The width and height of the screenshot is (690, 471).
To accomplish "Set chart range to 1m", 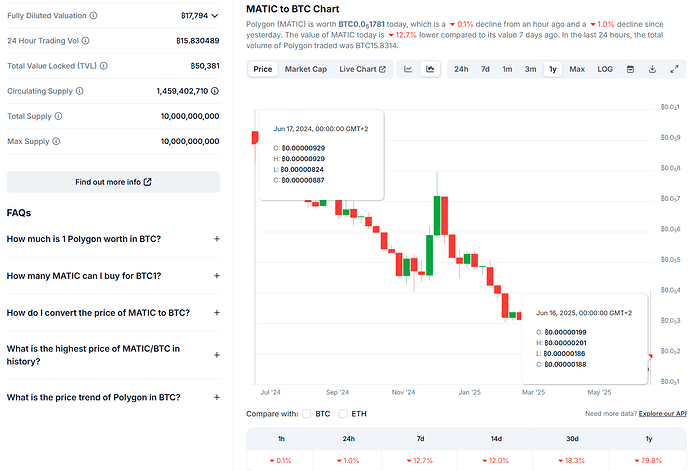I will coord(507,69).
